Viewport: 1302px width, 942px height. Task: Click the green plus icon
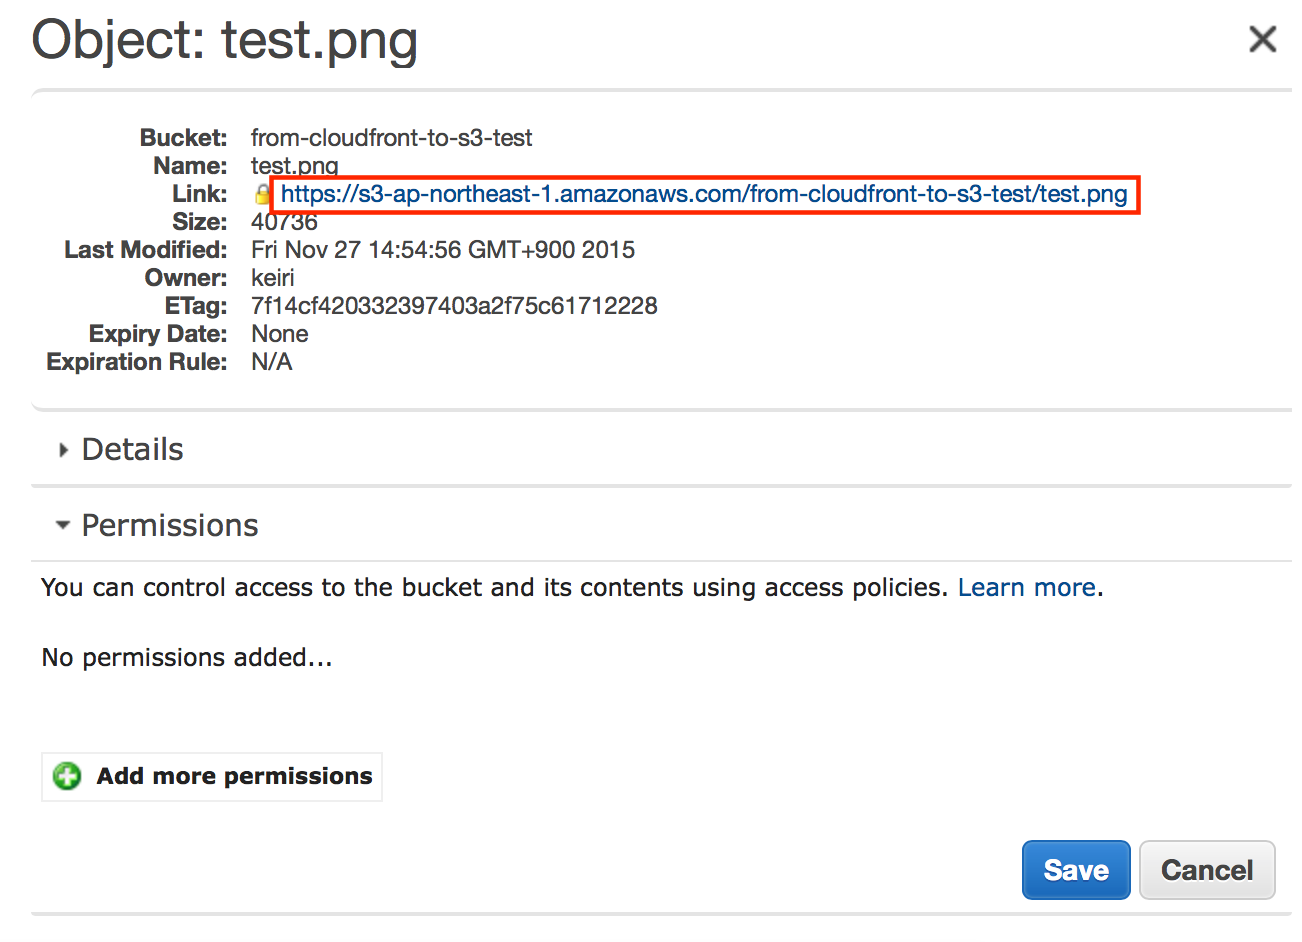(67, 776)
